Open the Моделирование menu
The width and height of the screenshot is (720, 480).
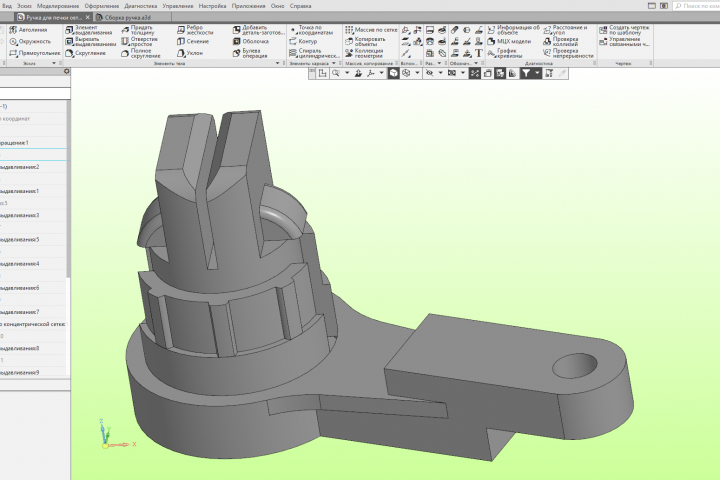click(58, 5)
